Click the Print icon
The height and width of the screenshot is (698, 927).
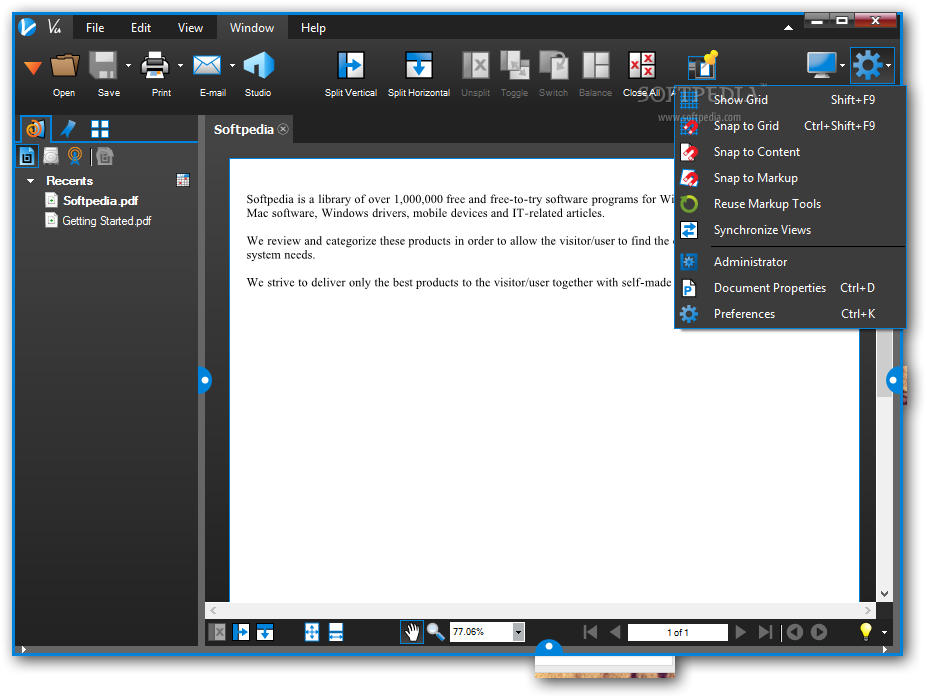pos(155,65)
